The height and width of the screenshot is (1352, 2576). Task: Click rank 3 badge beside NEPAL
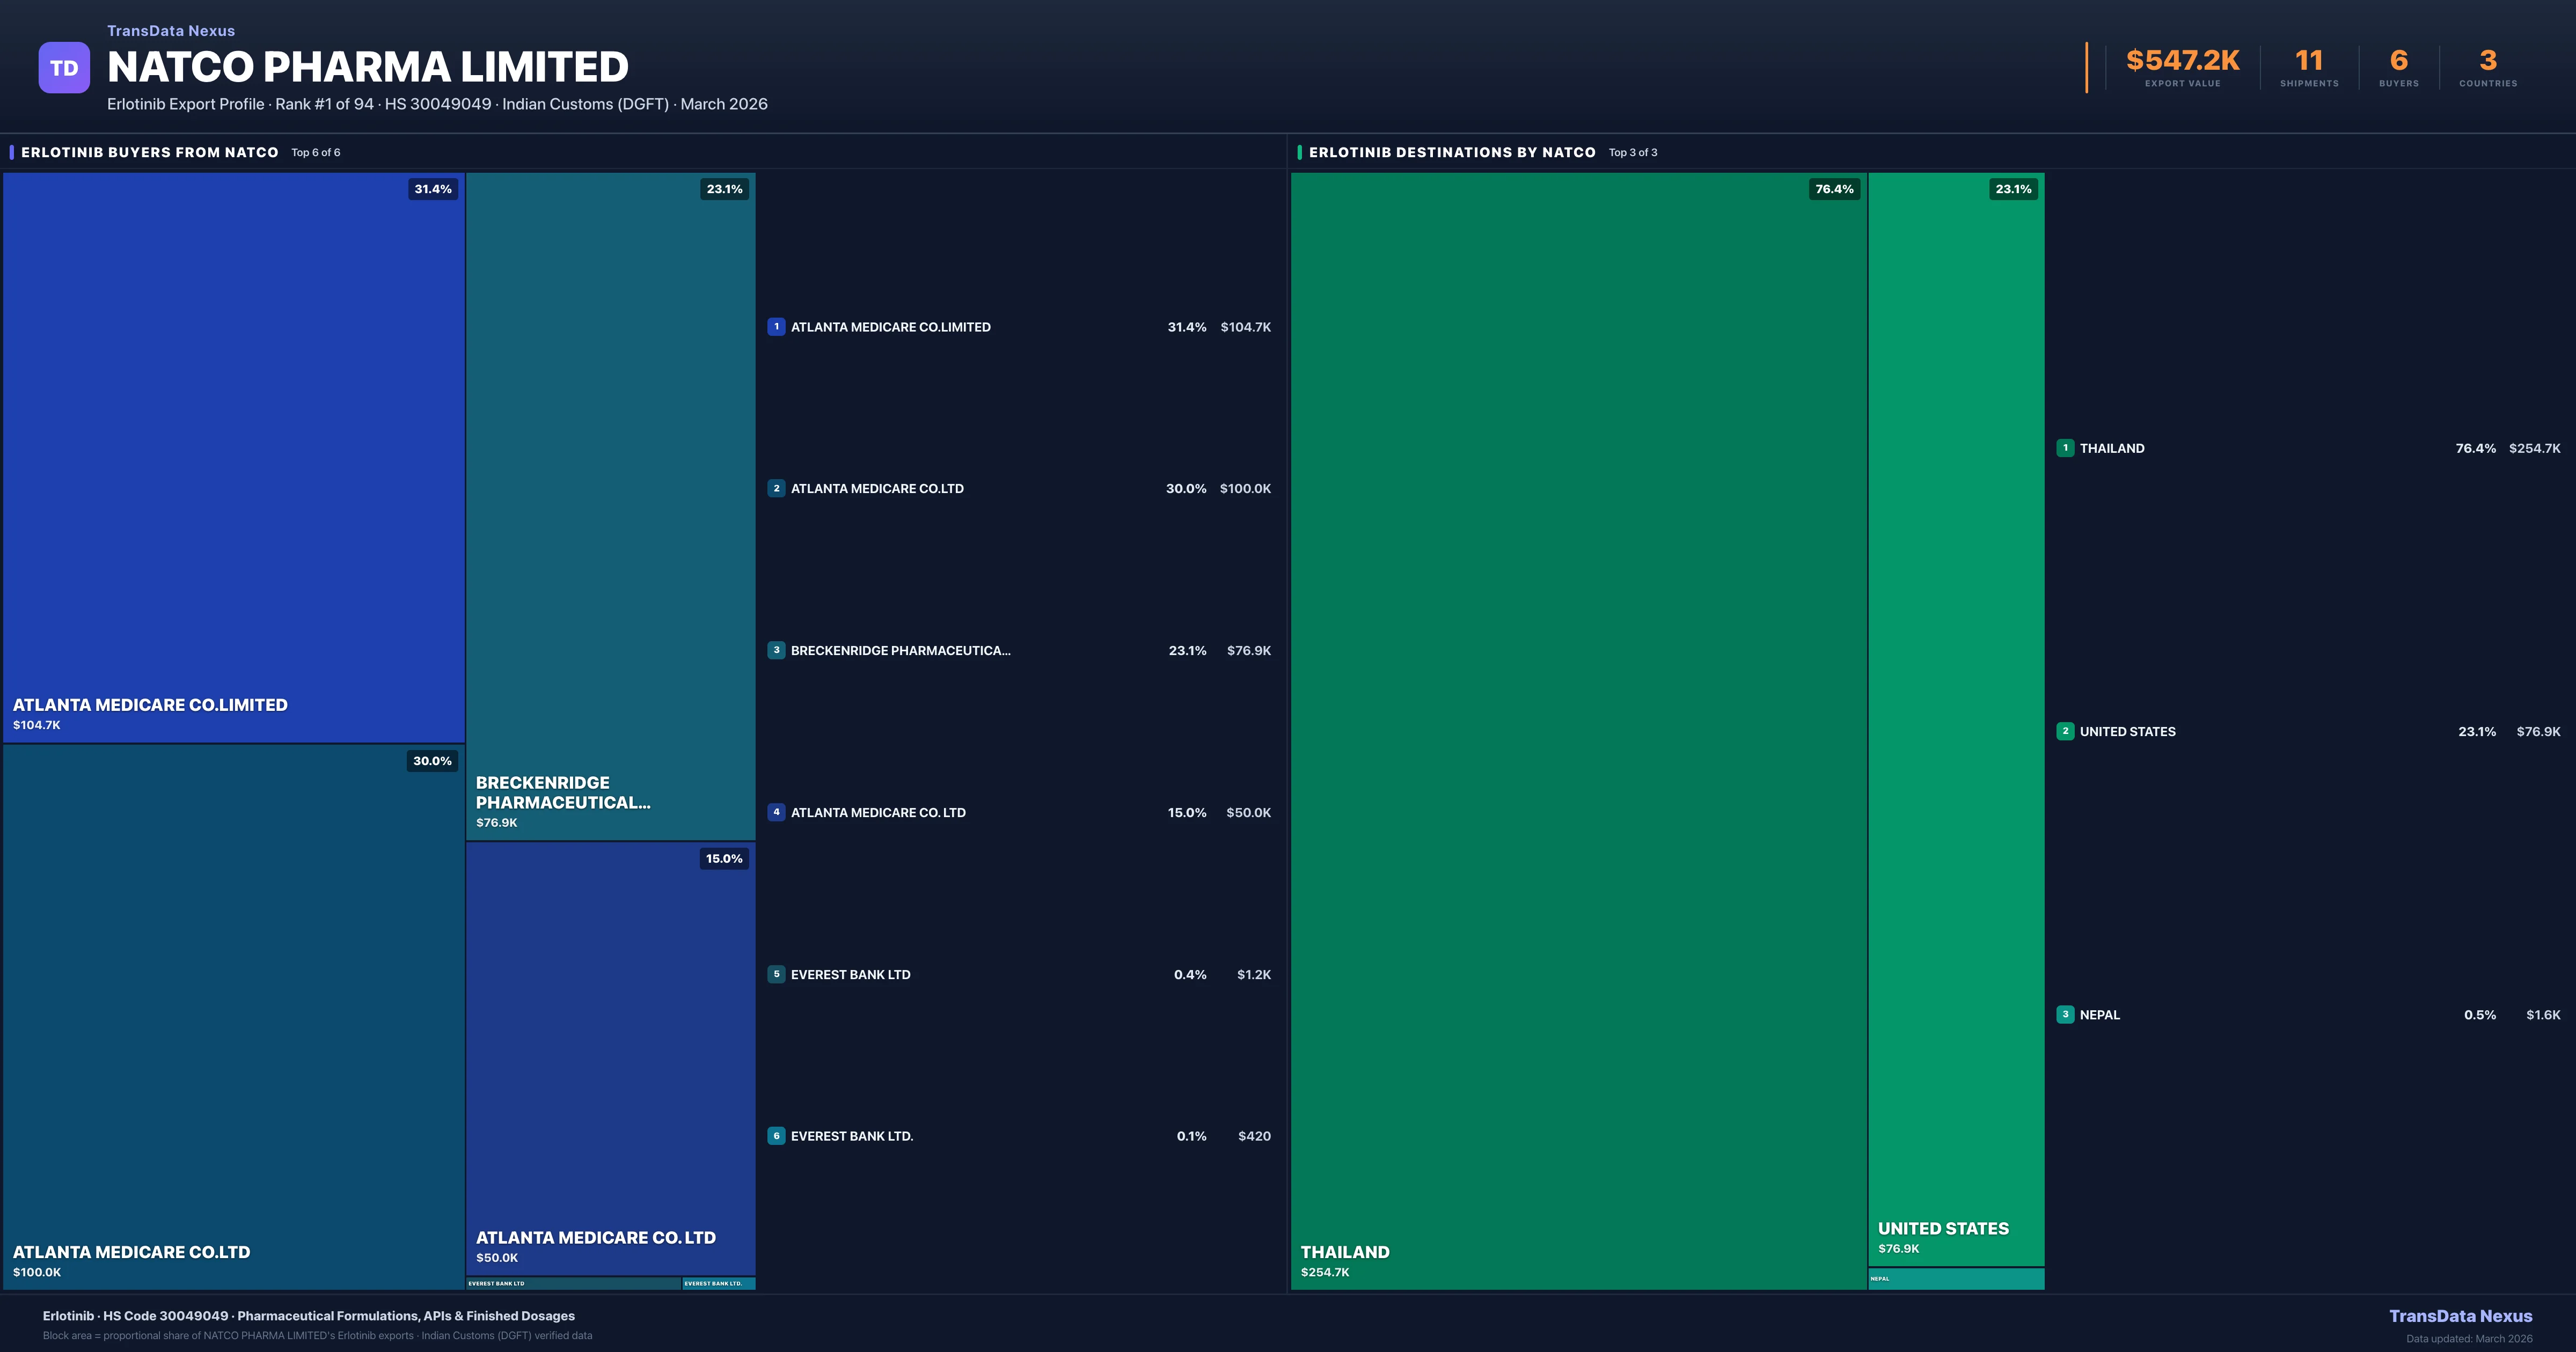[2065, 1014]
